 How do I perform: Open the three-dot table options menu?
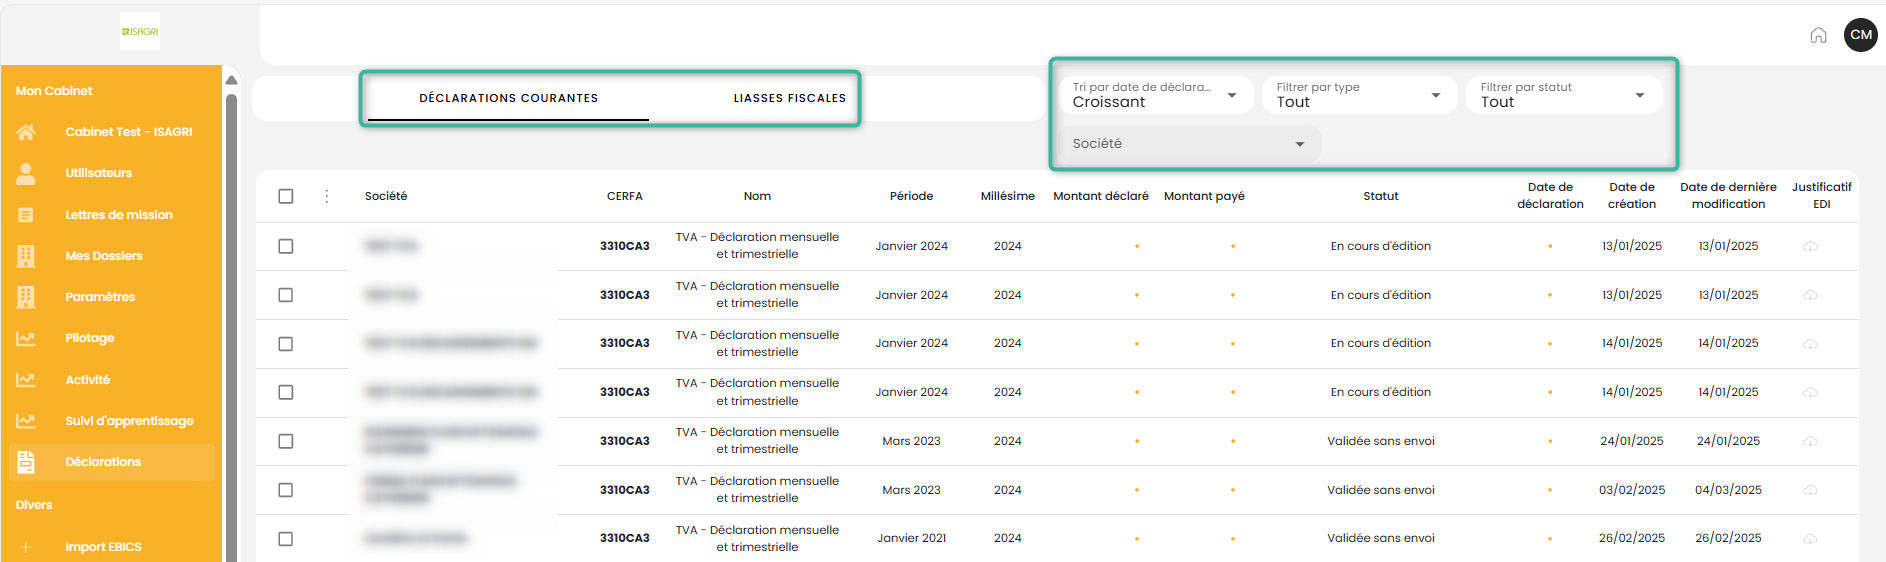pos(326,196)
